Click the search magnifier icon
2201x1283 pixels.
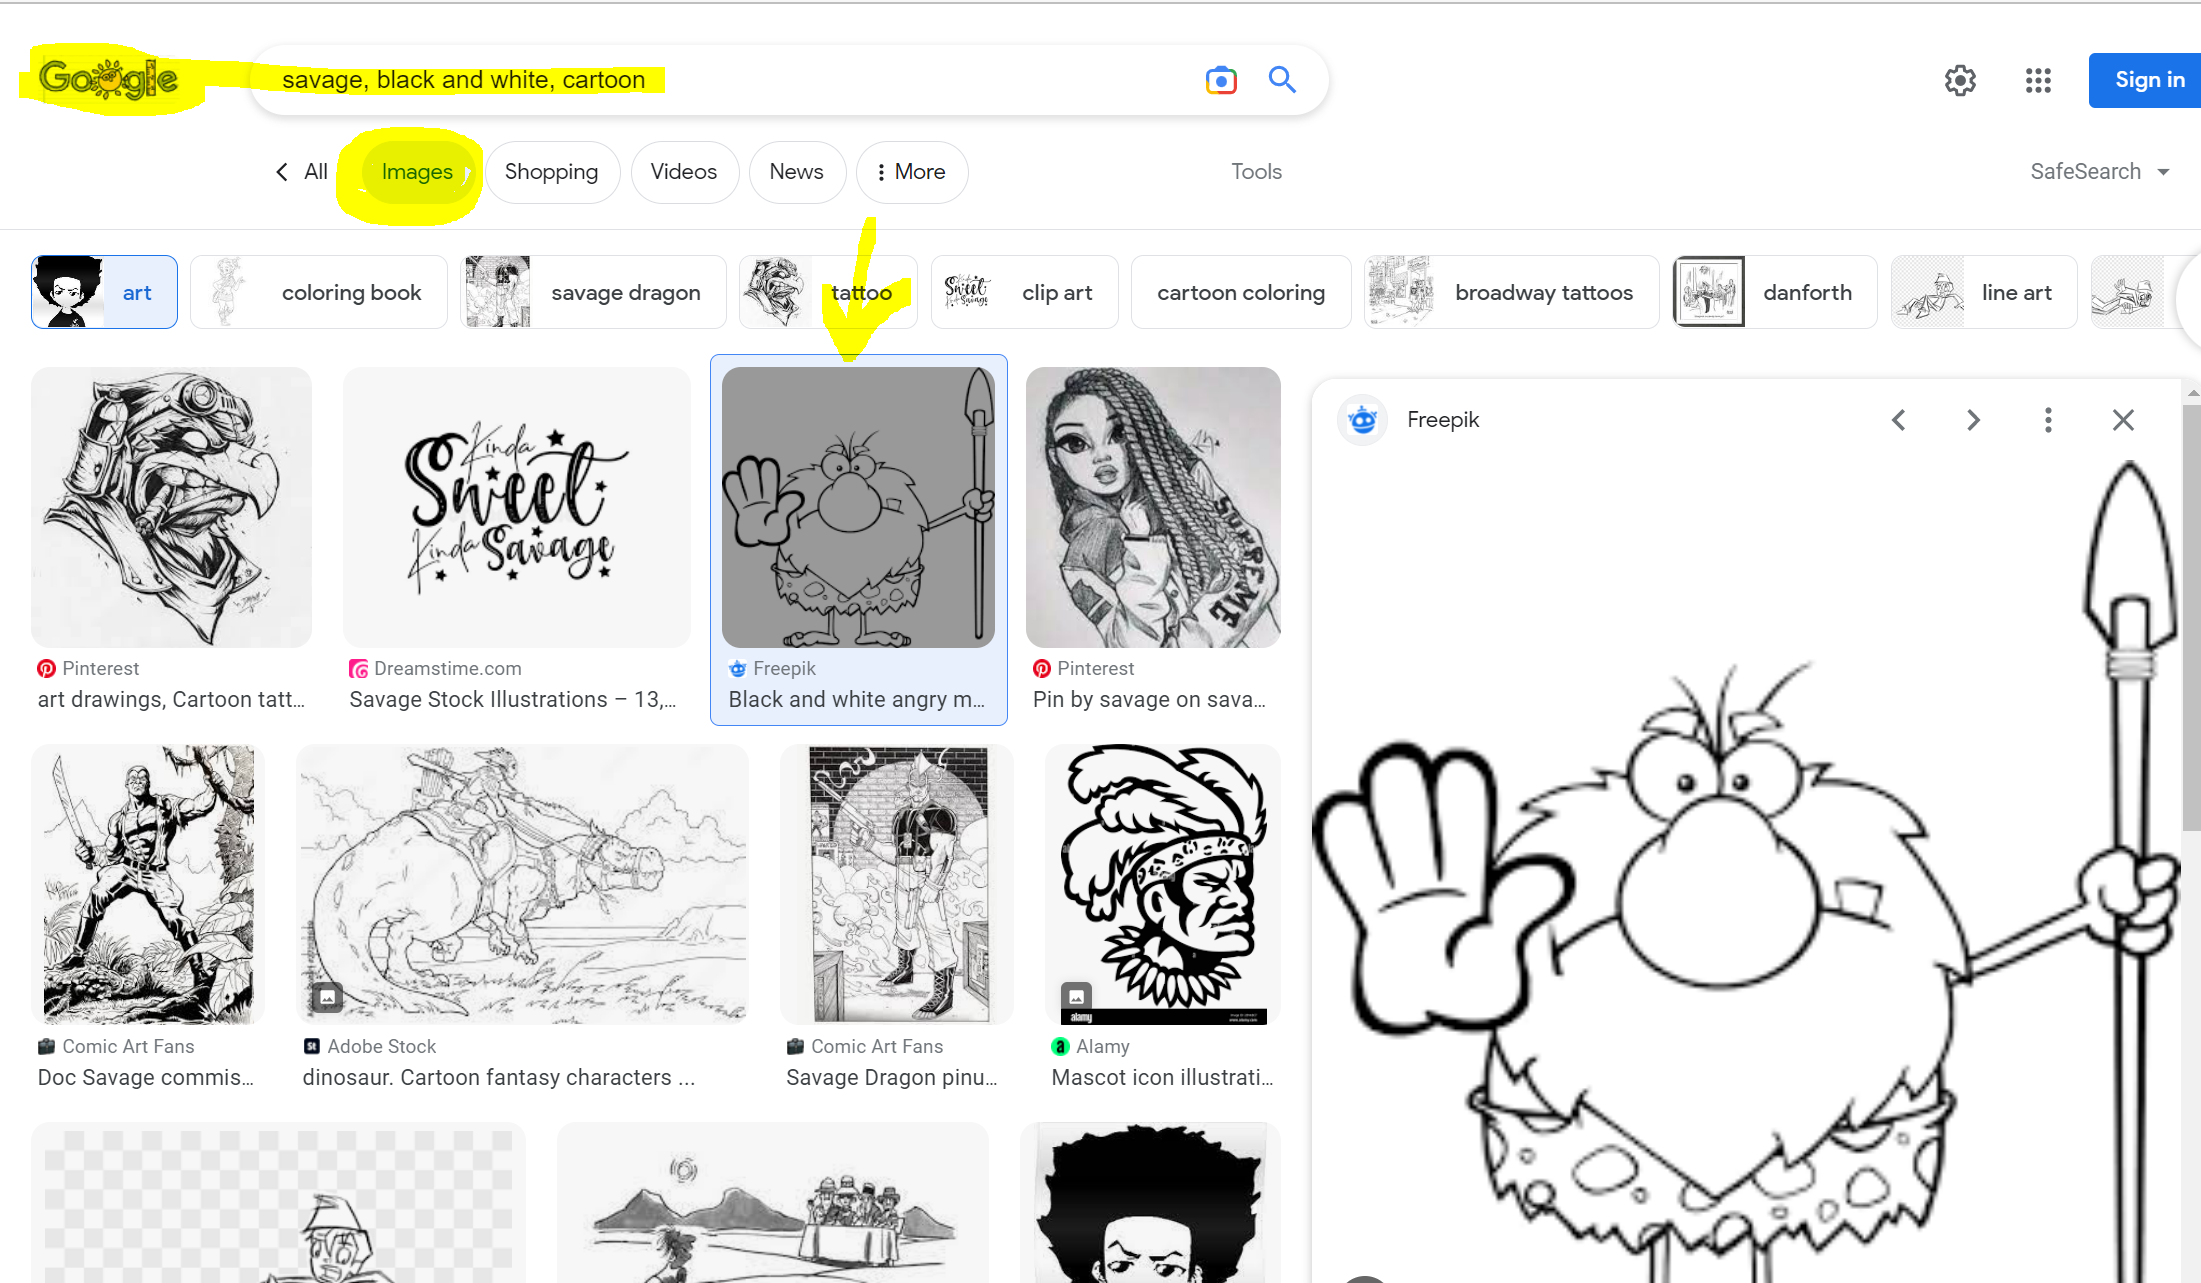(x=1281, y=80)
